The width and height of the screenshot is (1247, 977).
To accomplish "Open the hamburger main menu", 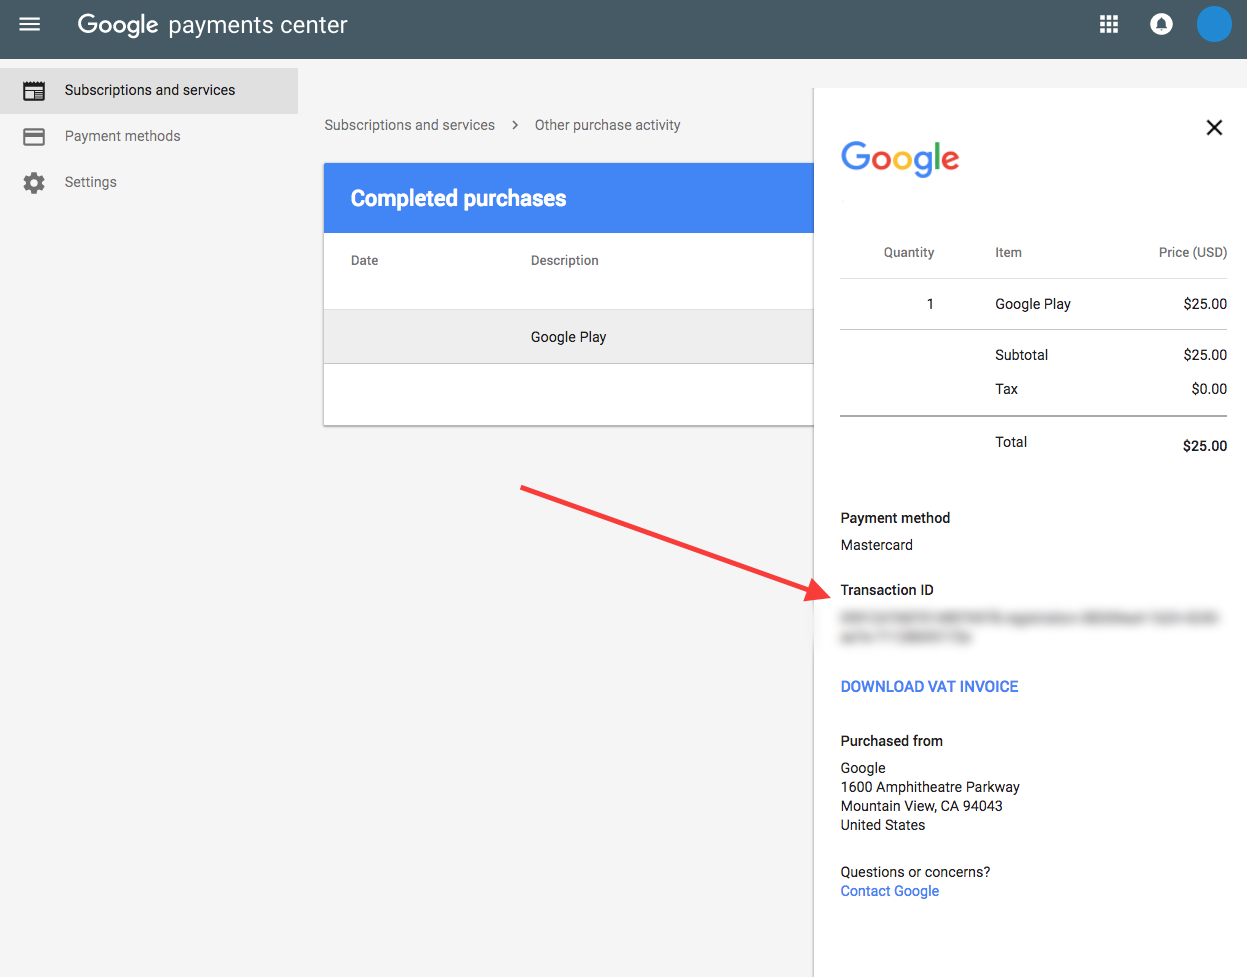I will tap(30, 24).
